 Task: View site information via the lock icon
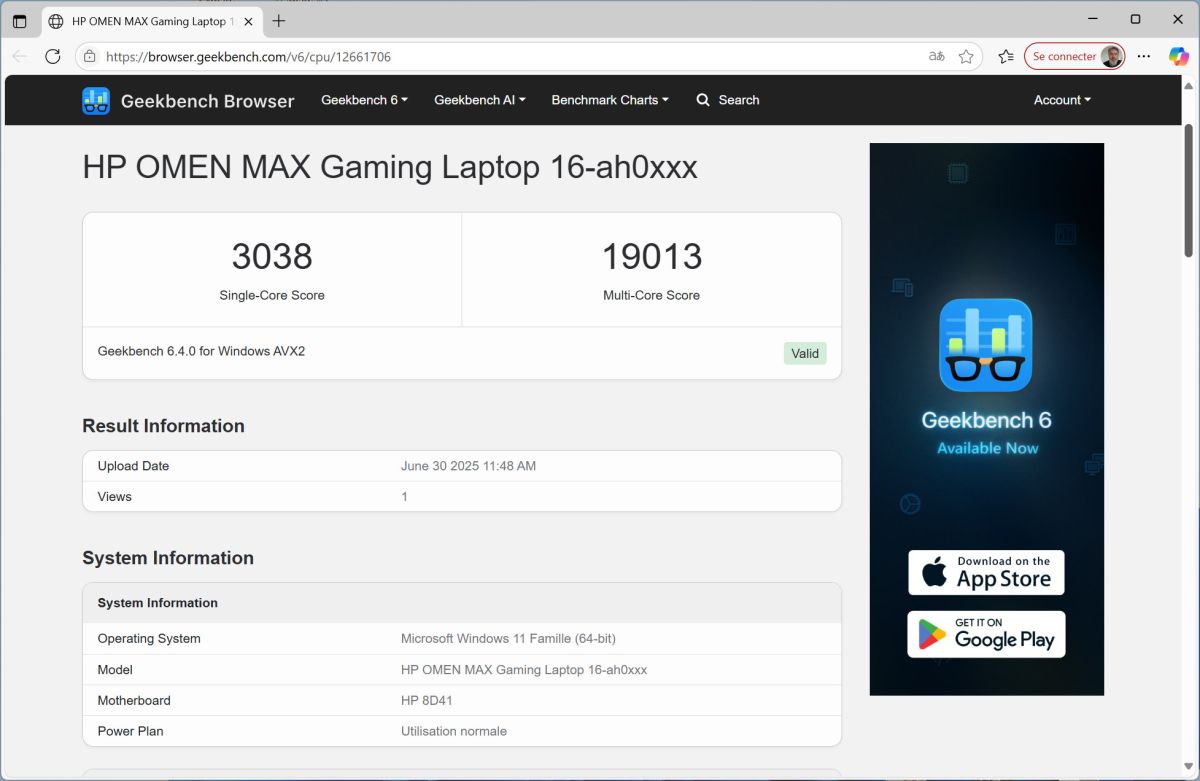coord(90,57)
